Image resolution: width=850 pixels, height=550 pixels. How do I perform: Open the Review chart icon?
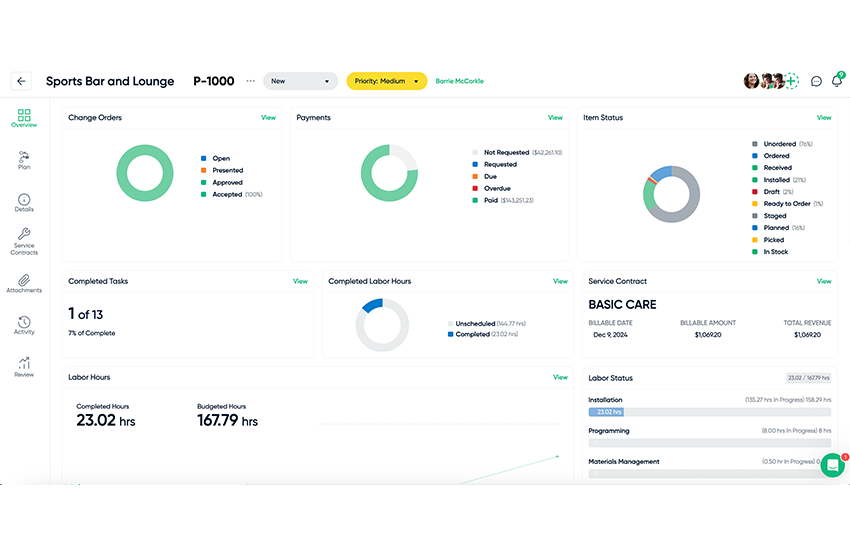tap(24, 367)
